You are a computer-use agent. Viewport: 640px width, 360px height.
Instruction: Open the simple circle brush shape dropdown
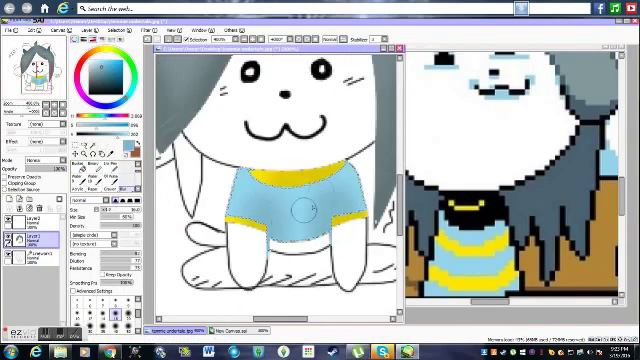click(94, 235)
